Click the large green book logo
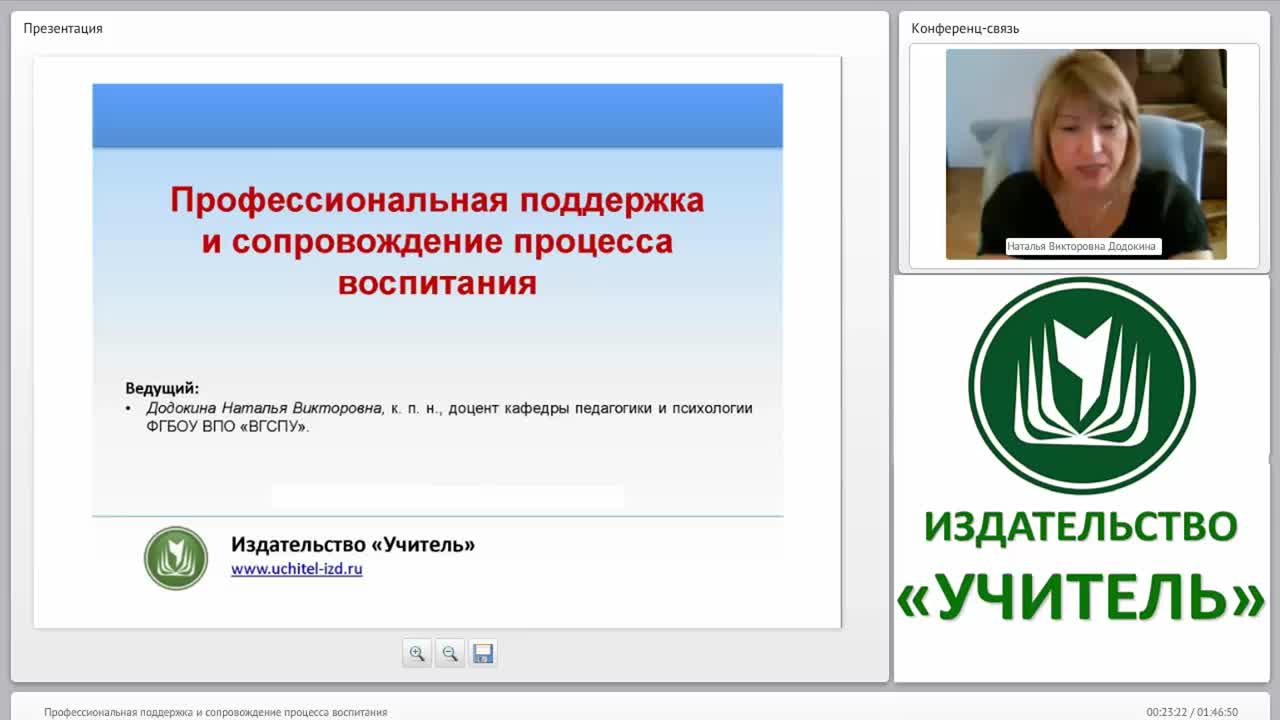The image size is (1280, 720). pos(1082,385)
